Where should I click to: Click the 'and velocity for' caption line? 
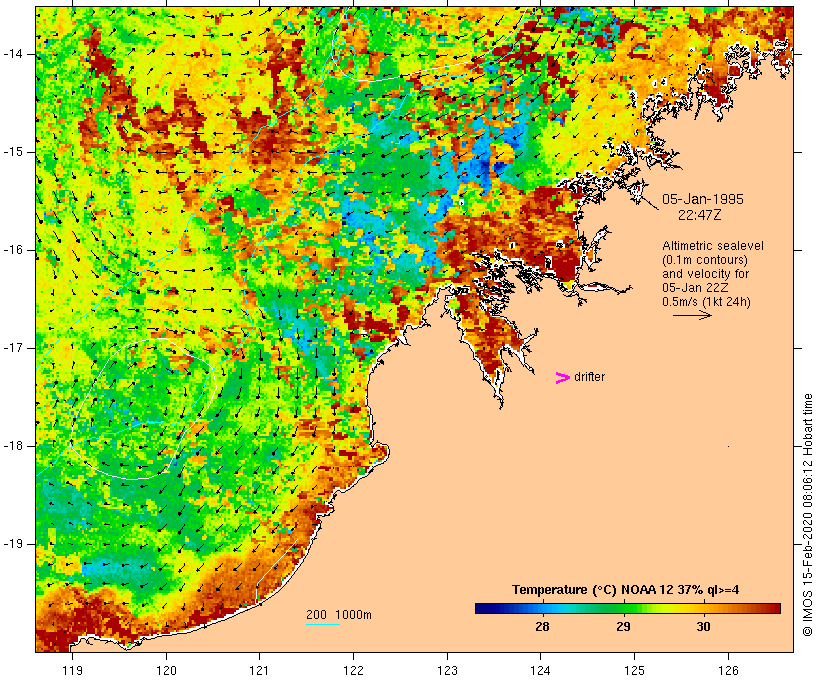tap(705, 274)
